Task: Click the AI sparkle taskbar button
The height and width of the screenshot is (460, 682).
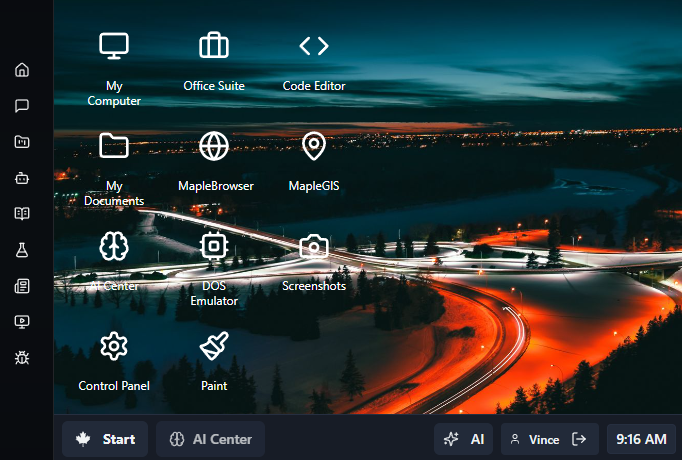Action: coord(464,439)
